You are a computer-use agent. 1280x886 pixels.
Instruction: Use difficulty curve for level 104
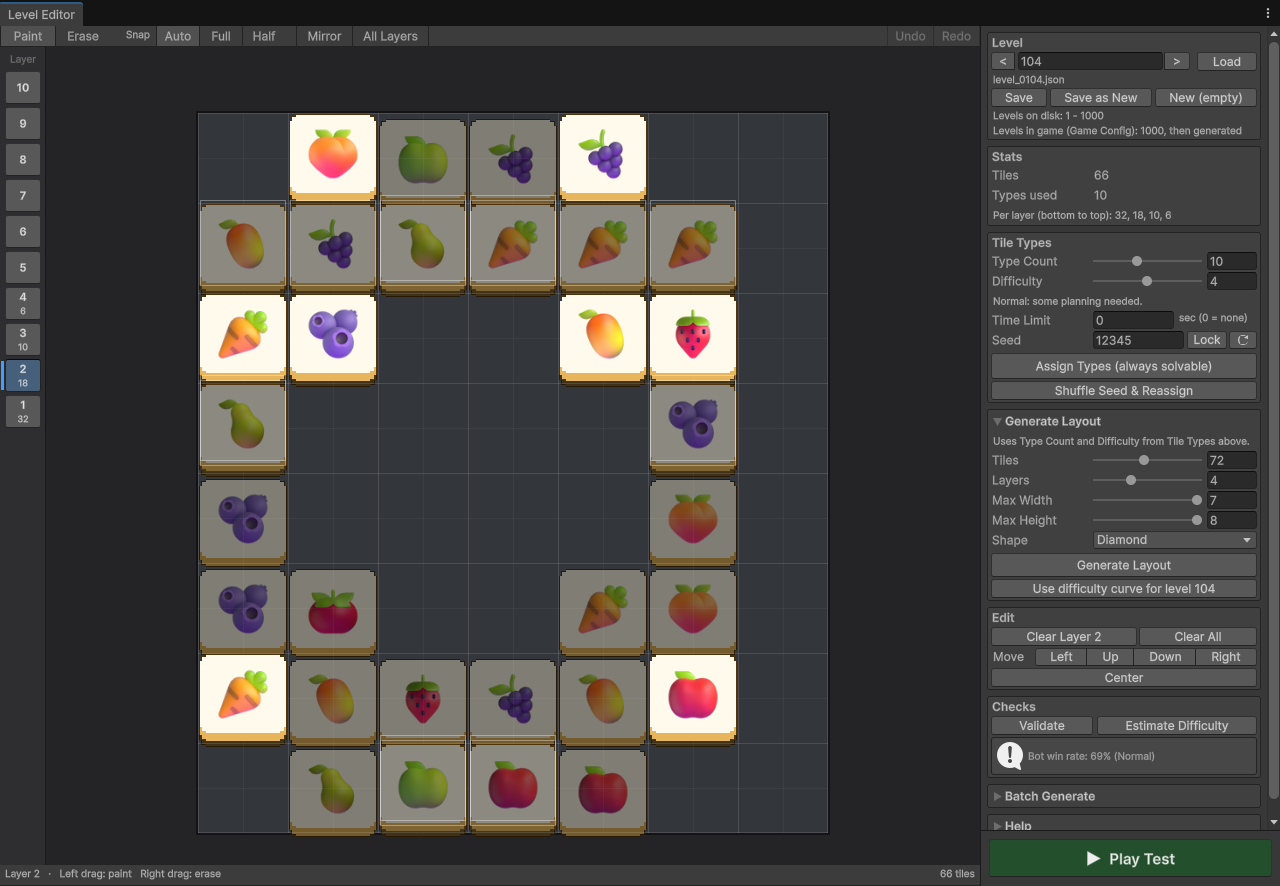click(1124, 589)
